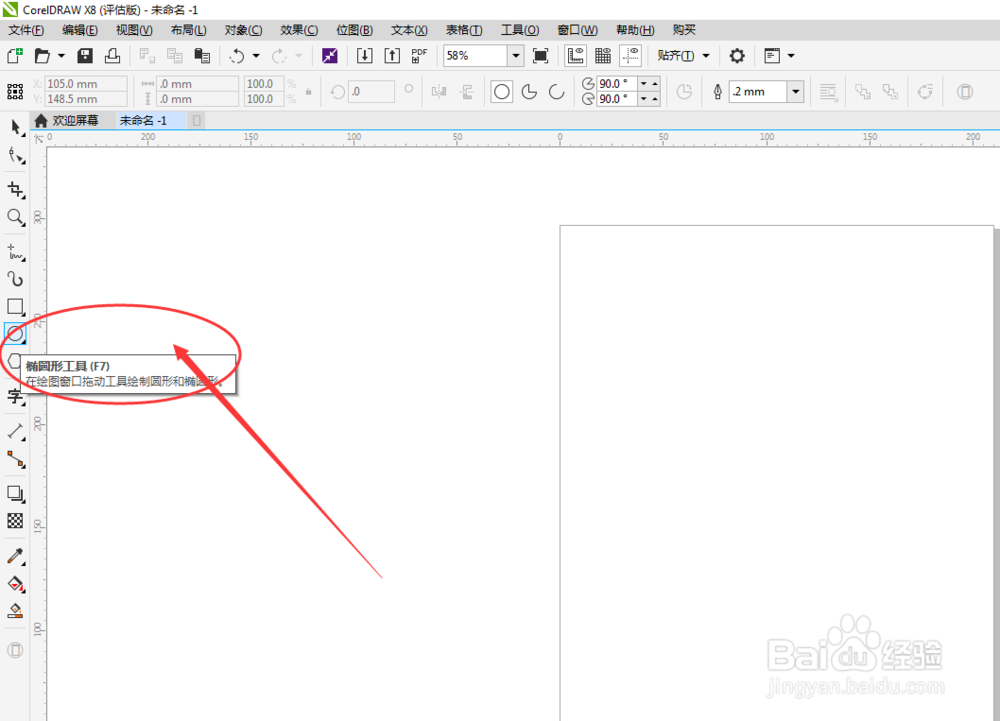
Task: Select the Connector tool
Action: pyautogui.click(x=16, y=459)
